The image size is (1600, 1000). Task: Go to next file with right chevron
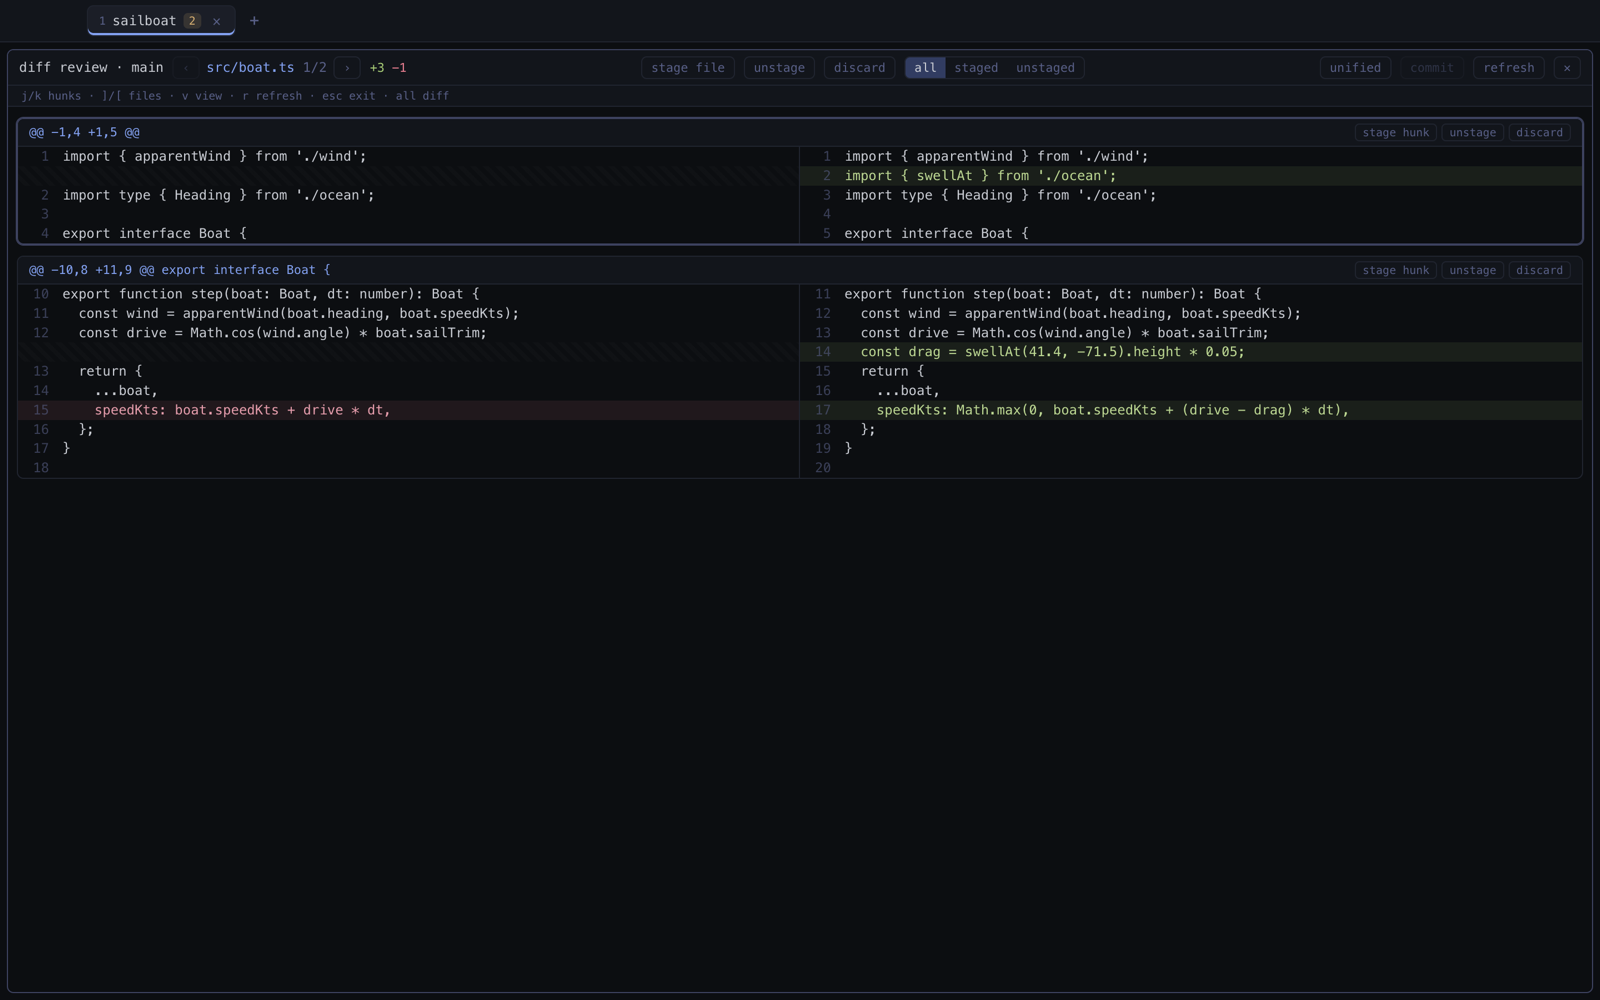pyautogui.click(x=347, y=68)
